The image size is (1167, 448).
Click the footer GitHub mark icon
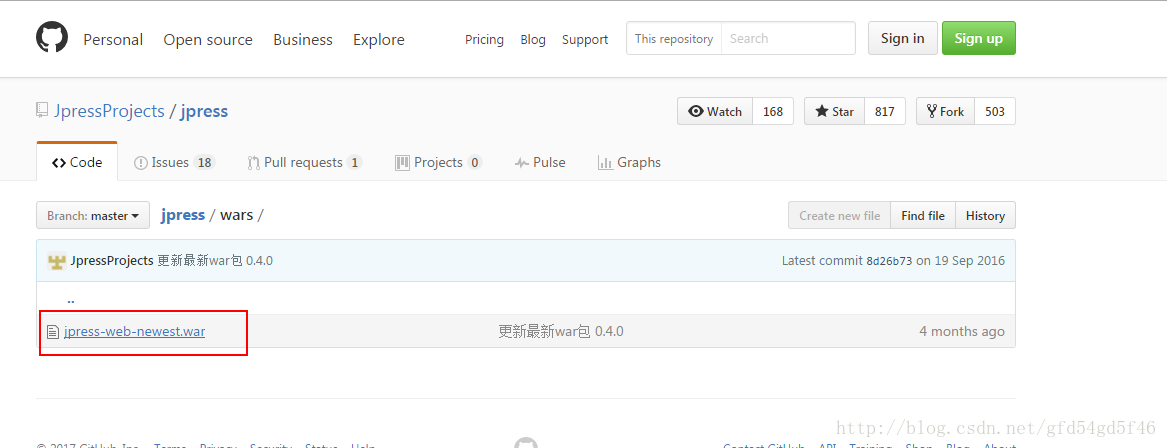525,444
